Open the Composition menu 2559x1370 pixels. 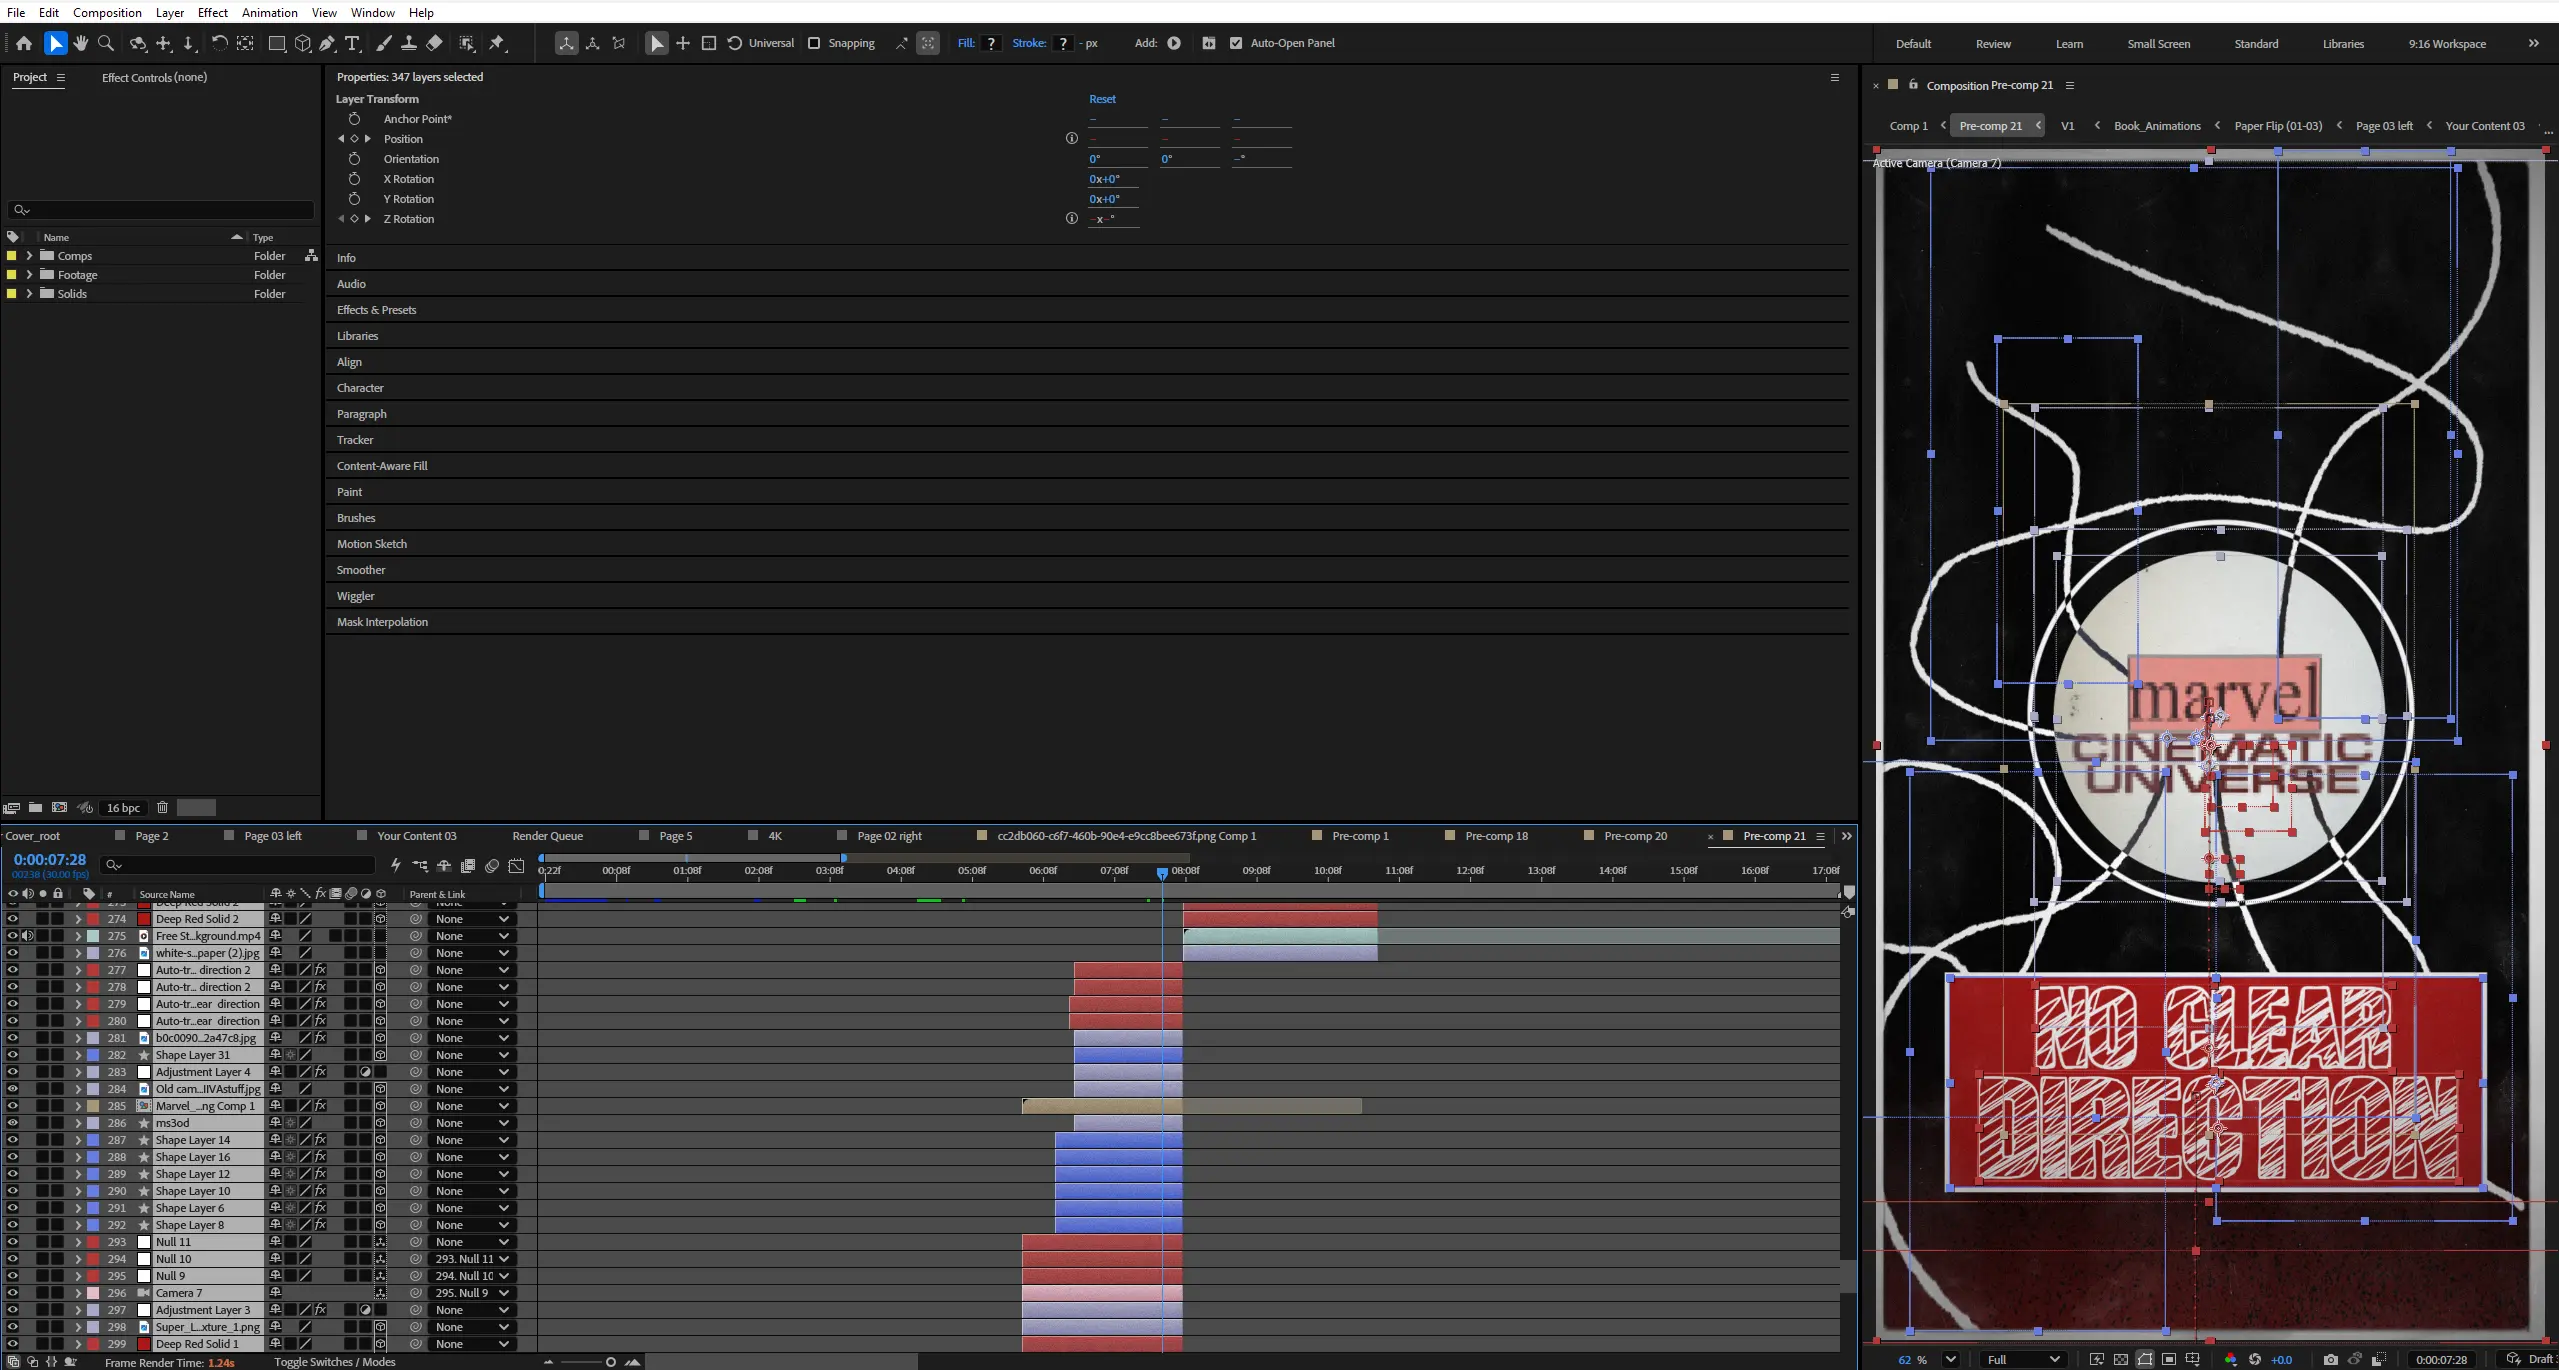107,12
